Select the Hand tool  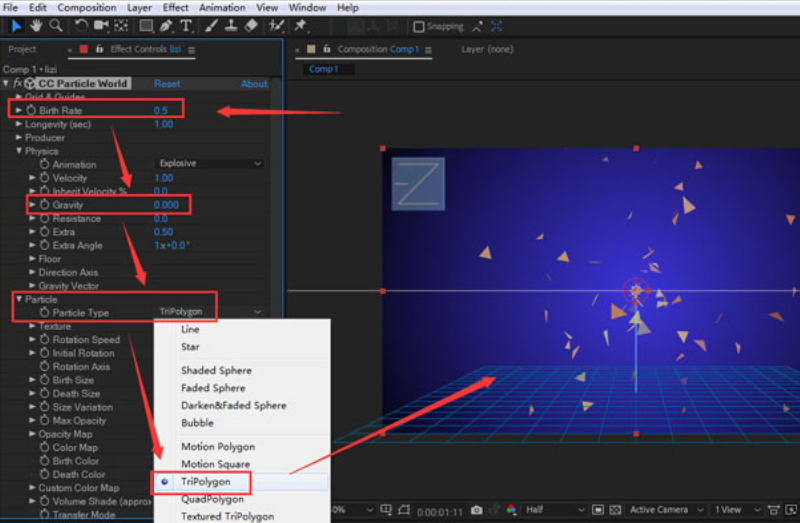pos(36,26)
